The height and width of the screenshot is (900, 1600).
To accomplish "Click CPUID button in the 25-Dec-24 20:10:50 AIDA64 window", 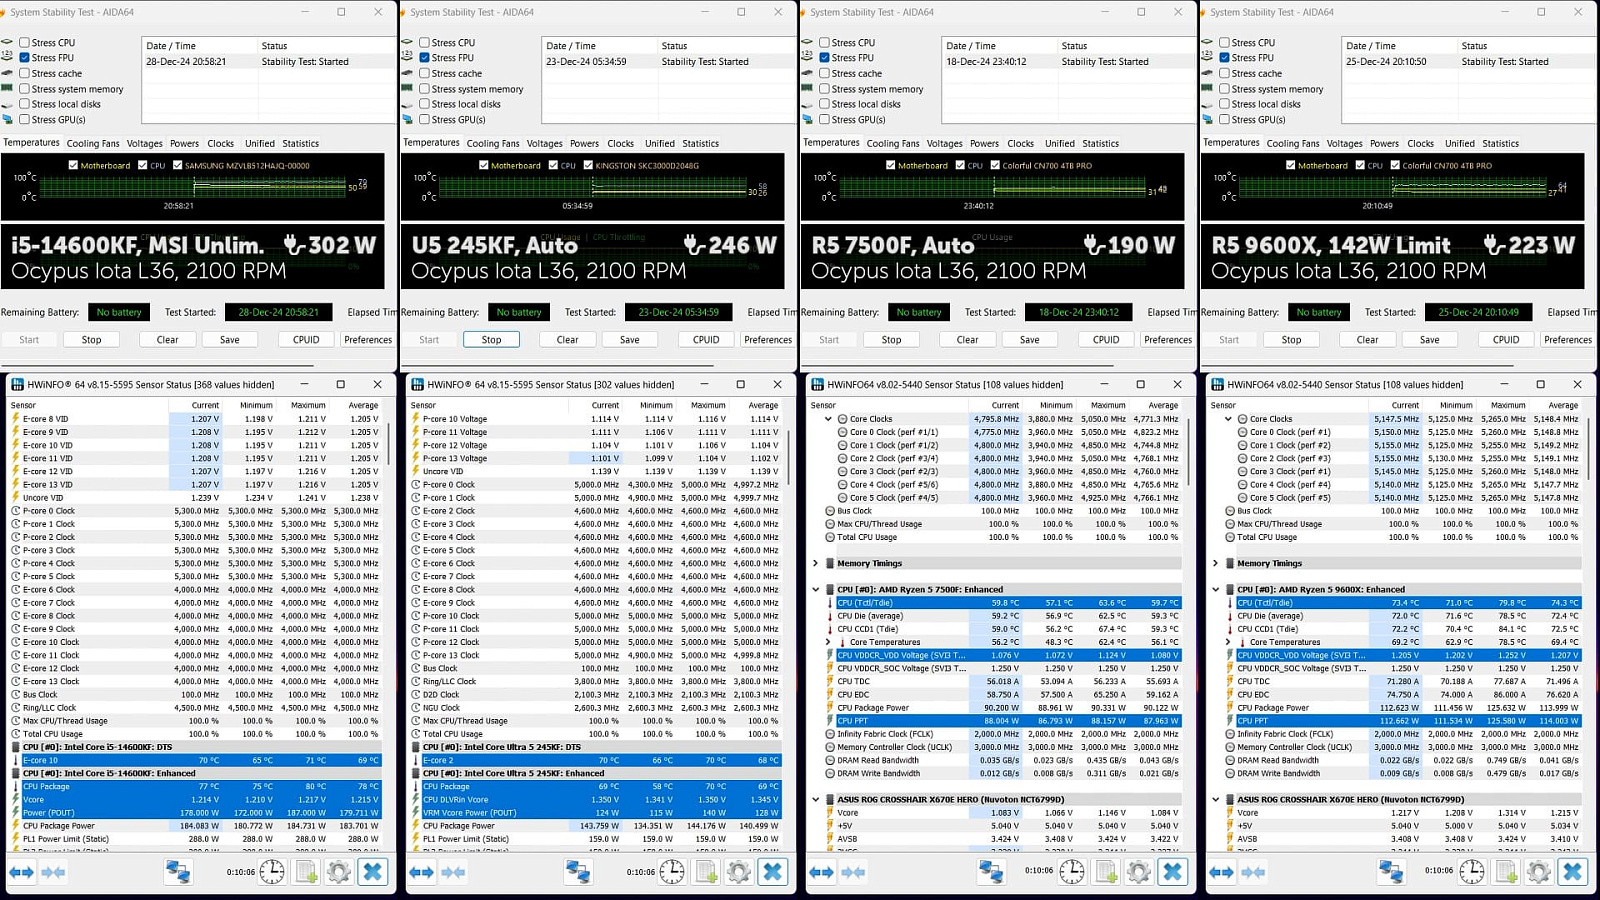I will [1506, 340].
